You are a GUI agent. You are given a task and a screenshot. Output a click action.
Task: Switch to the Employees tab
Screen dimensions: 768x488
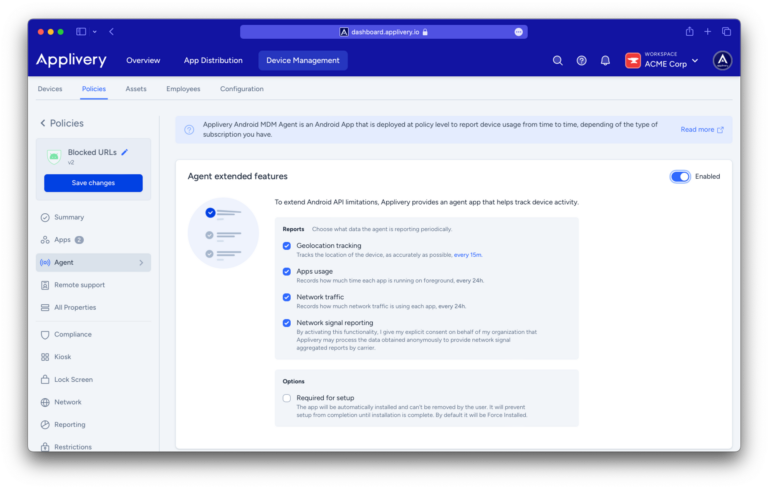pyautogui.click(x=183, y=89)
